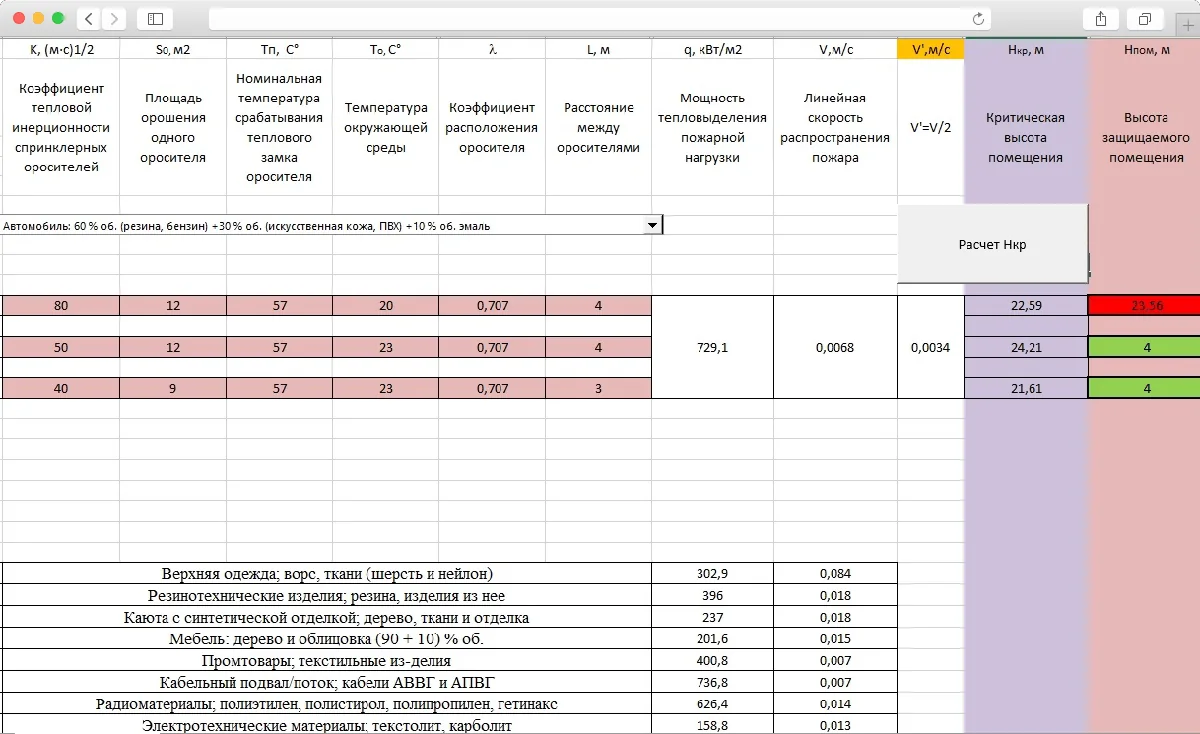The image size is (1200, 734).
Task: Select the speed value 0,015 for Мебель
Action: click(835, 638)
